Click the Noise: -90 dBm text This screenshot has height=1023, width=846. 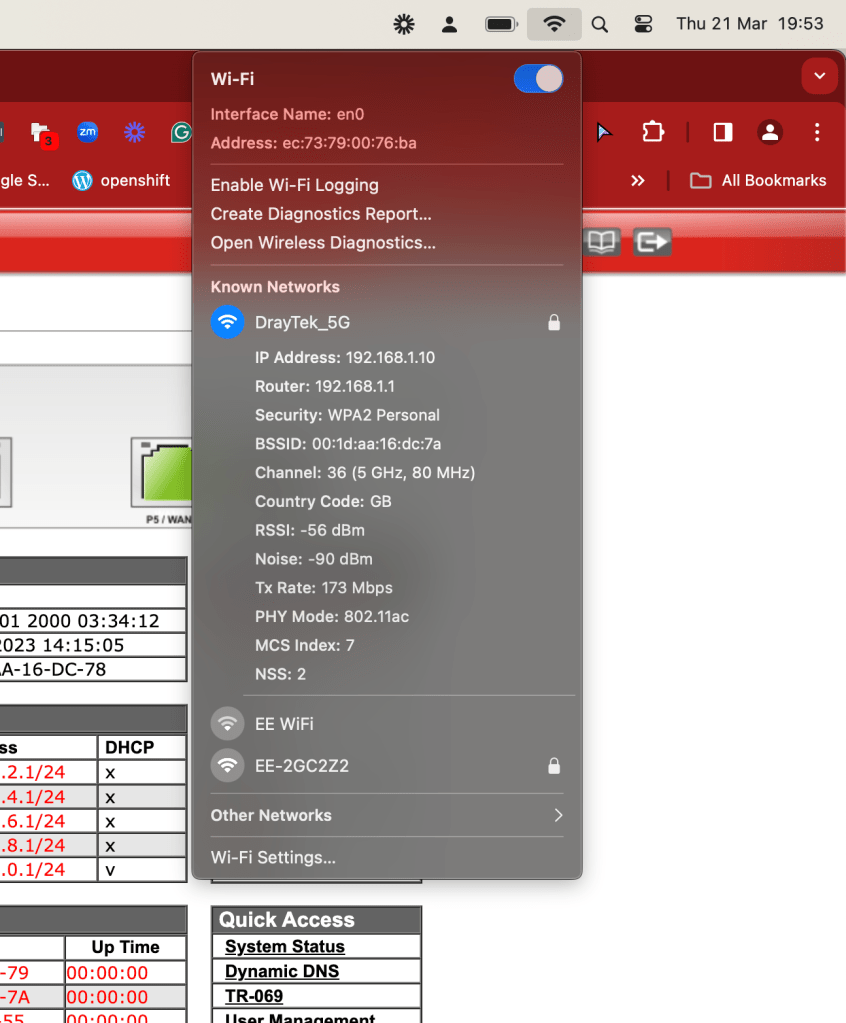(314, 558)
